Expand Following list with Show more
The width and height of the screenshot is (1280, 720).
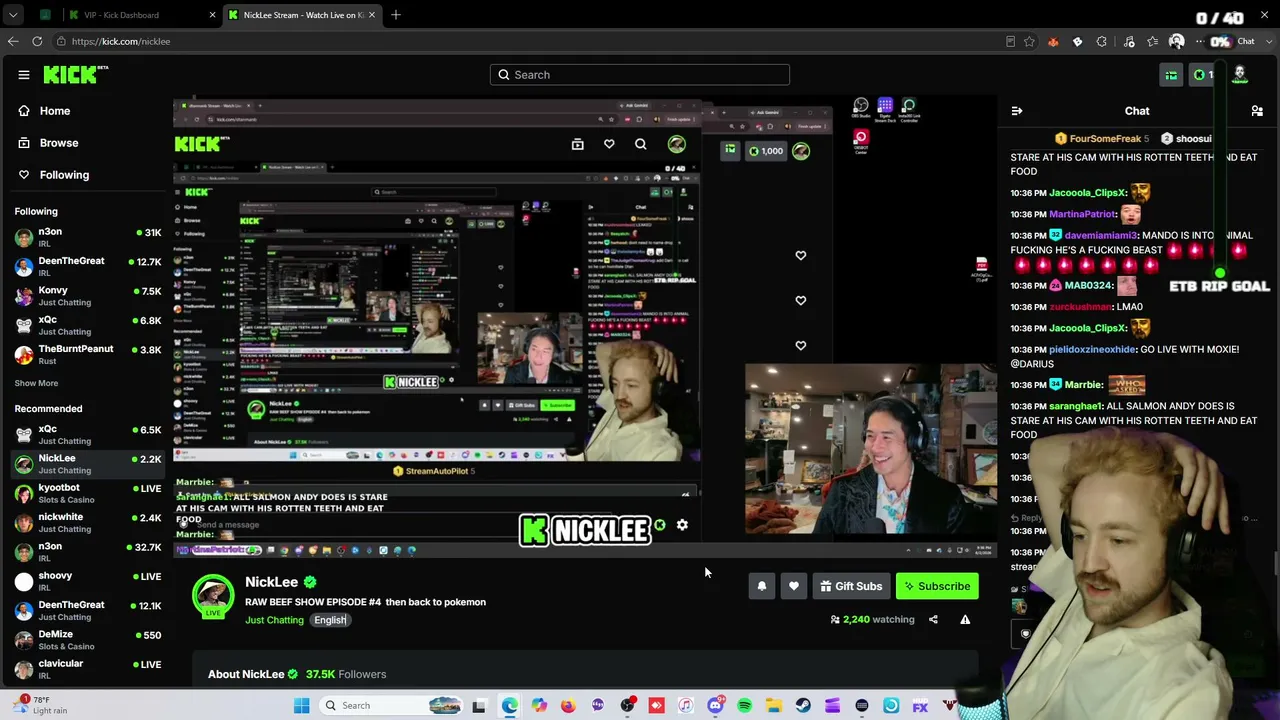point(36,383)
